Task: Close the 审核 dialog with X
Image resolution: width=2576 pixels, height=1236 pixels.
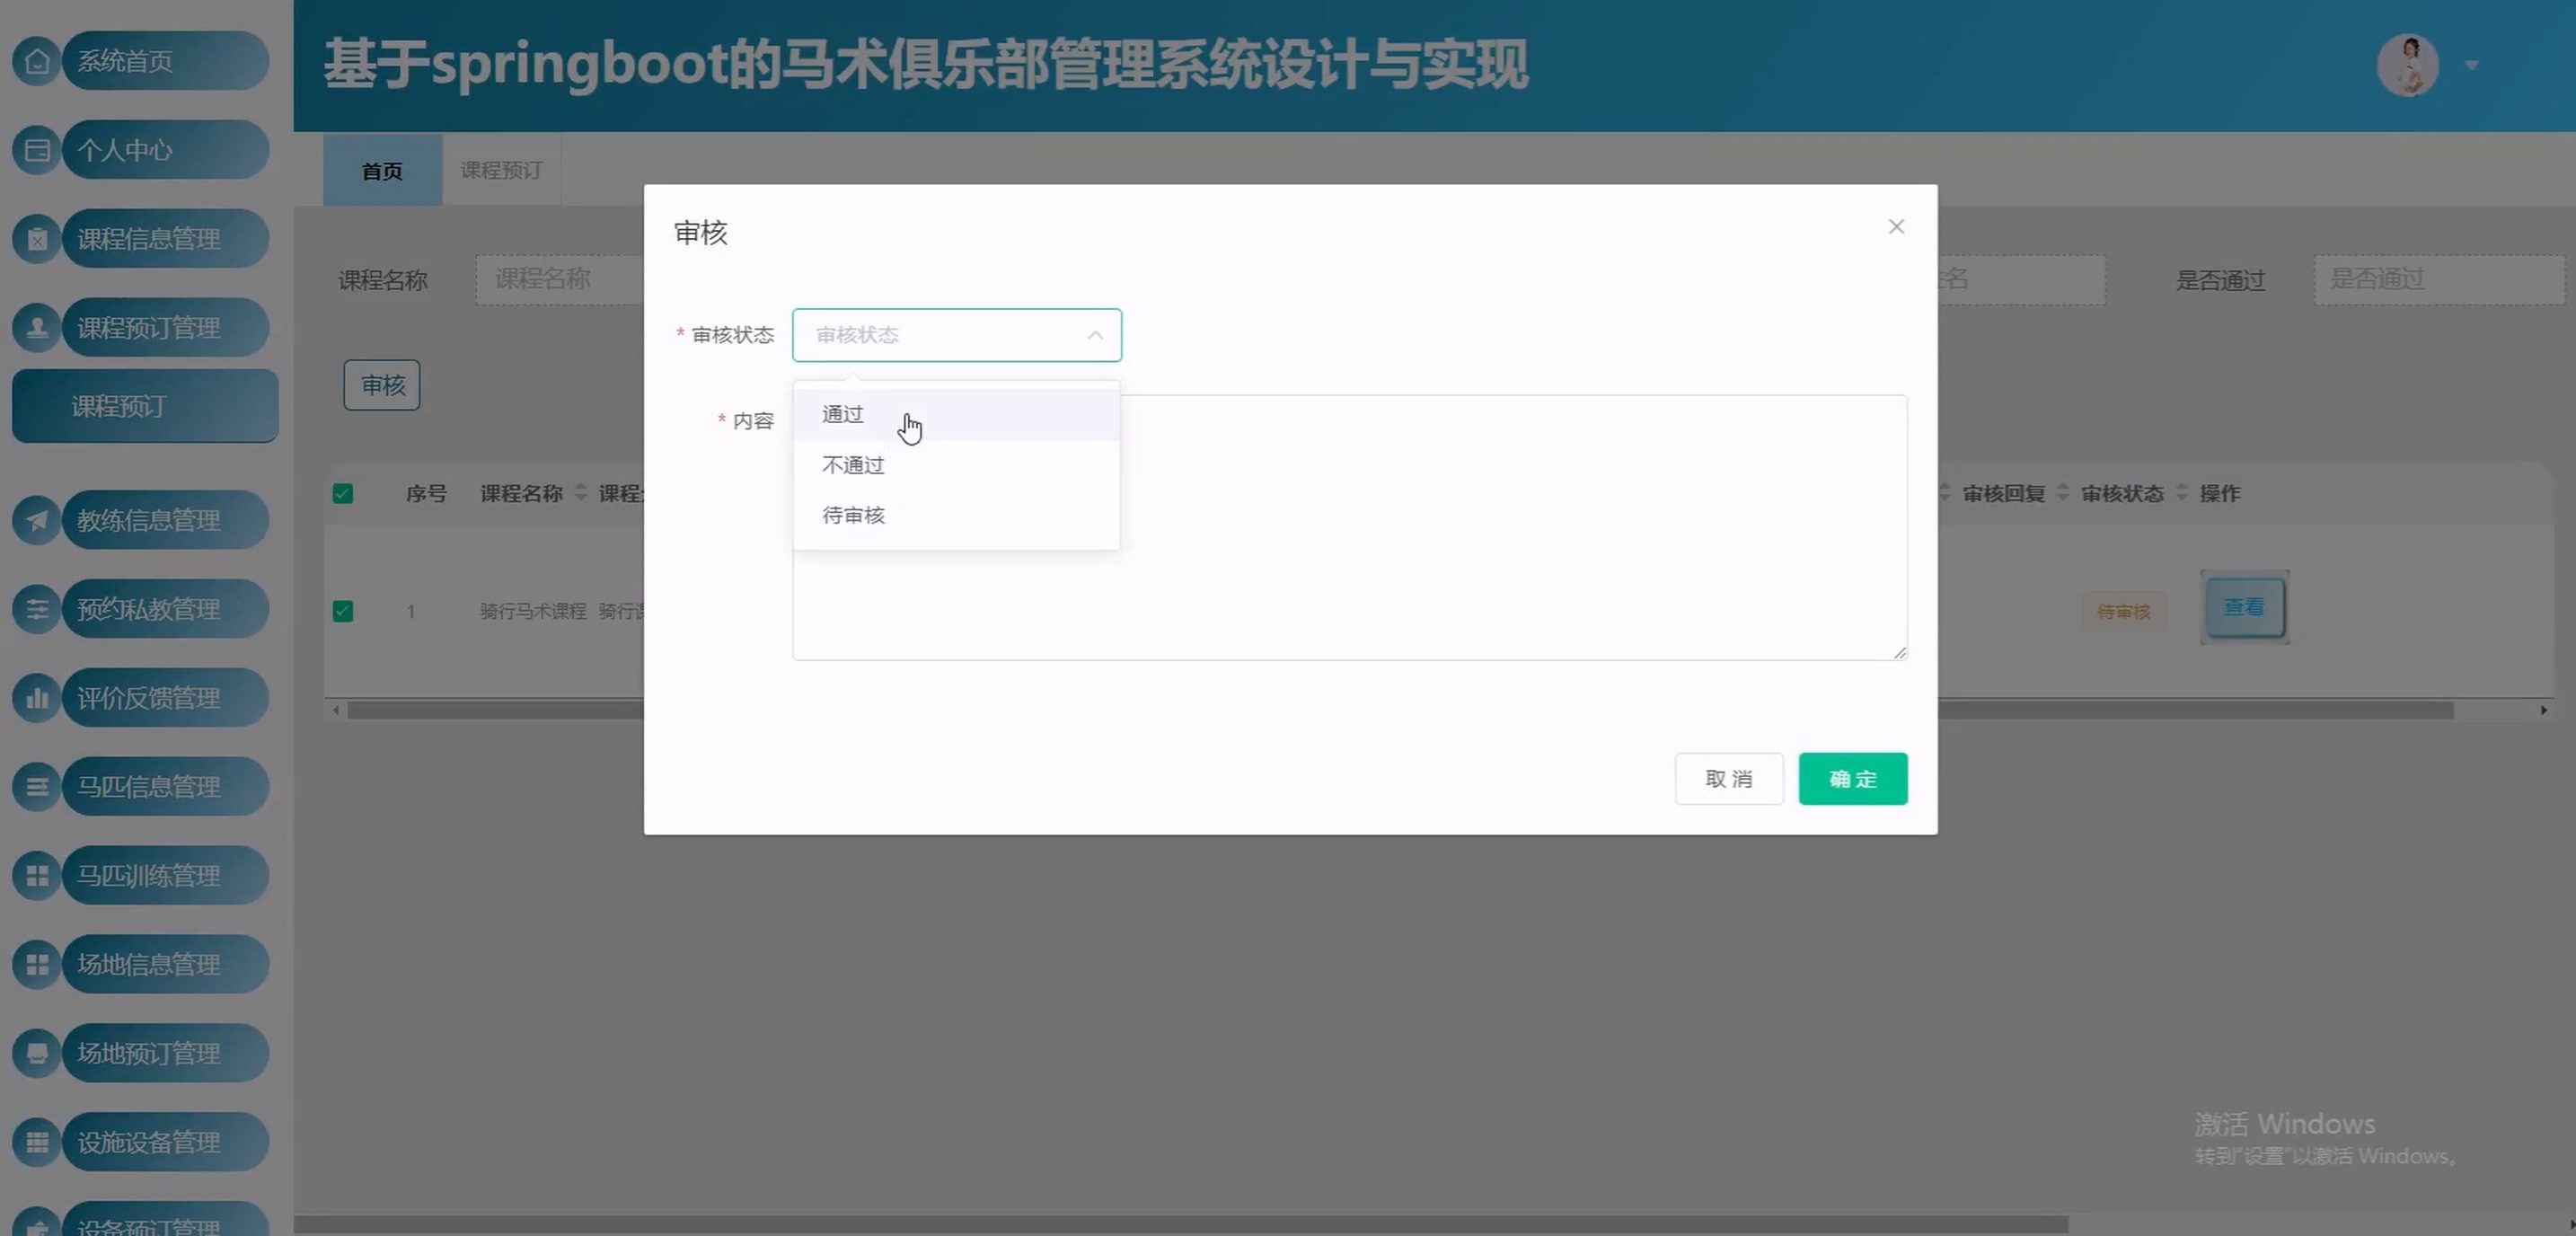Action: (x=1896, y=227)
